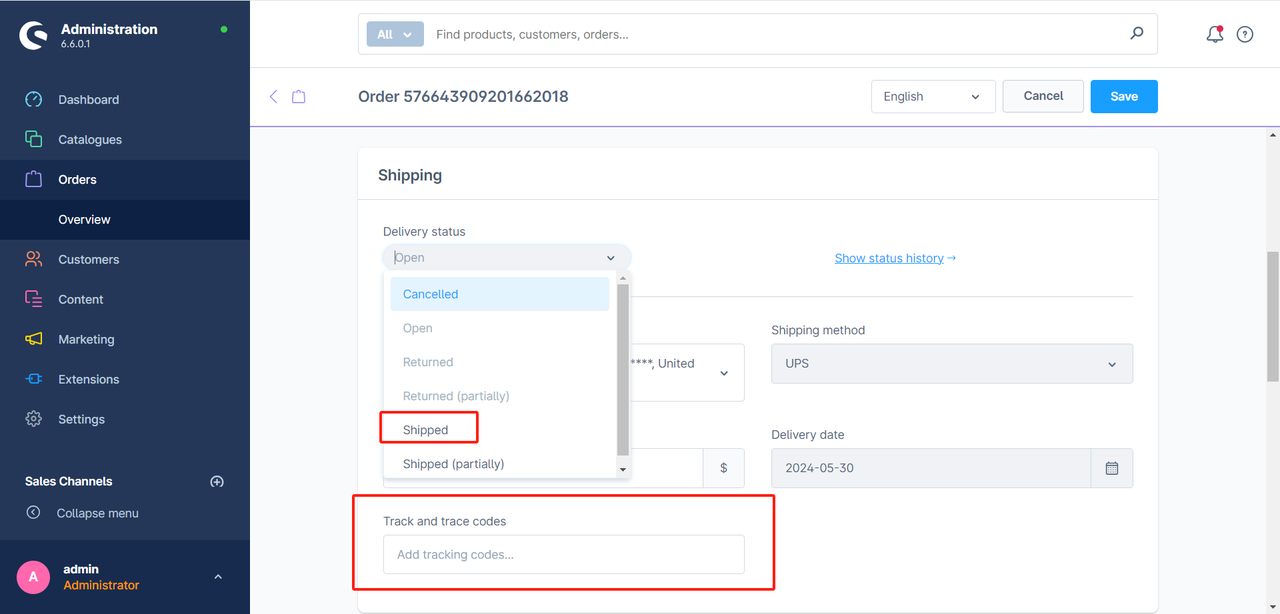1280x614 pixels.
Task: Click the Show status history link
Action: tap(895, 258)
